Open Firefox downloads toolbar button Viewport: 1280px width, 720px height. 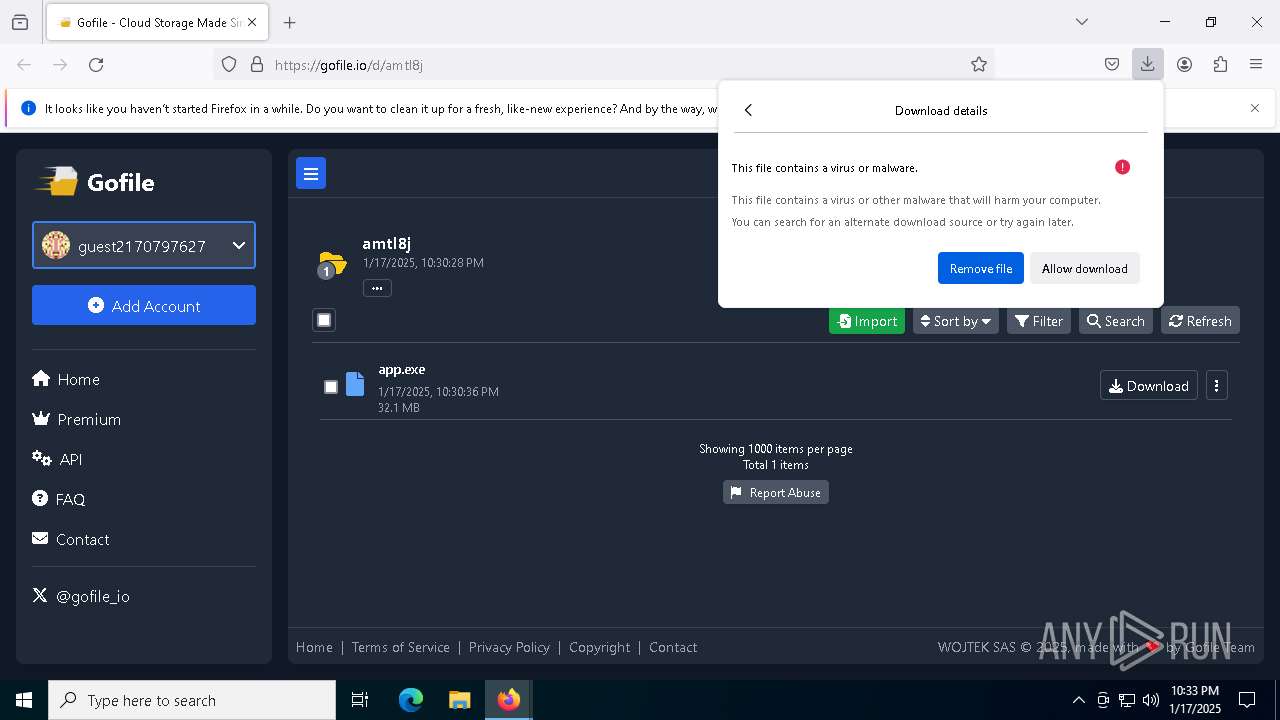pos(1147,64)
